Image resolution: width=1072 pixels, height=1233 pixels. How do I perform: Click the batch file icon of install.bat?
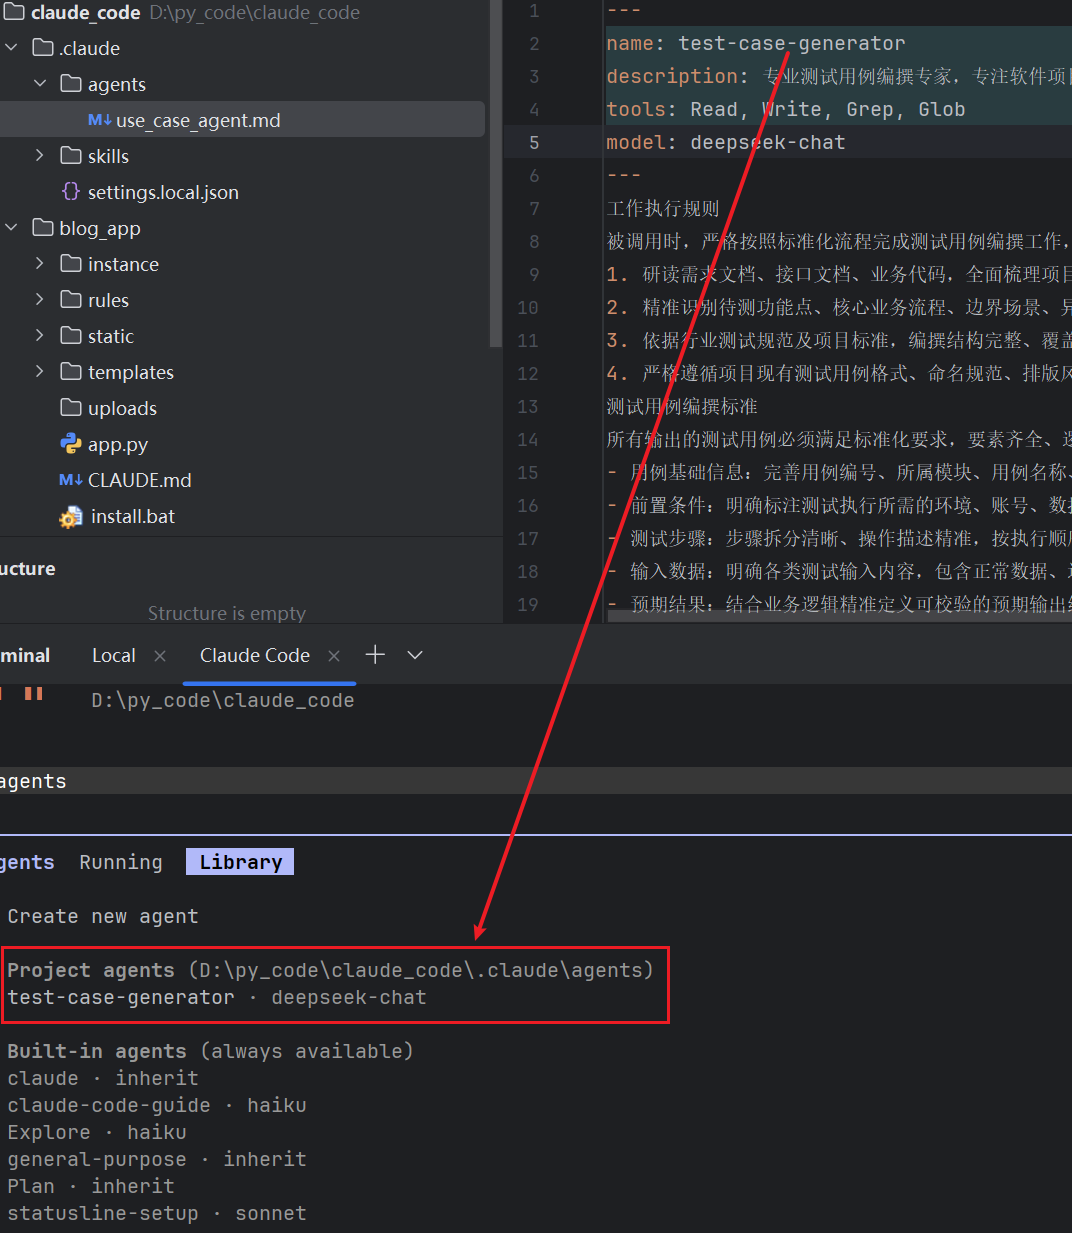click(x=71, y=517)
